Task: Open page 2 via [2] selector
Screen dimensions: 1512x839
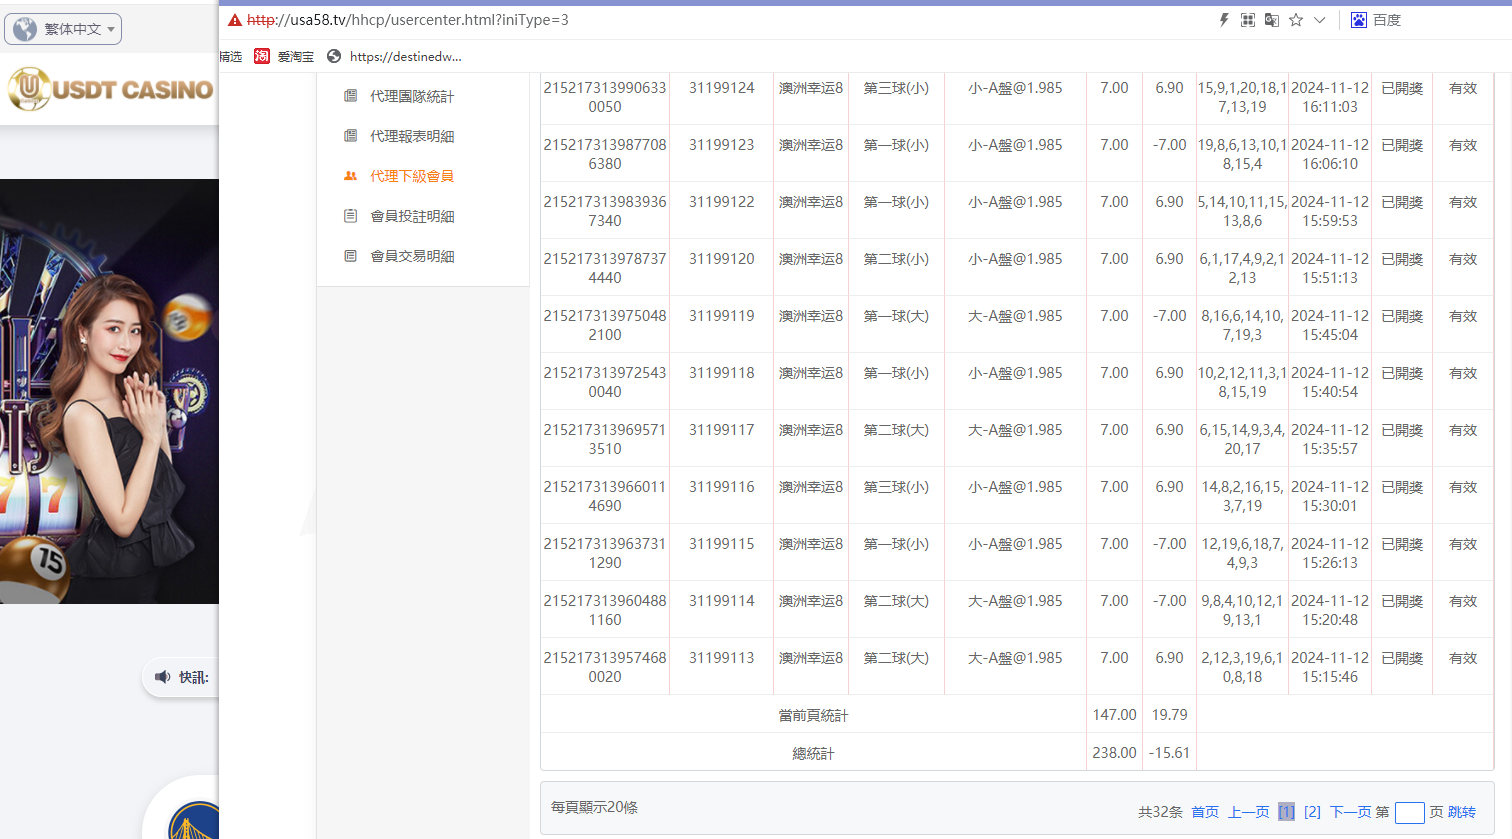Action: [1311, 812]
